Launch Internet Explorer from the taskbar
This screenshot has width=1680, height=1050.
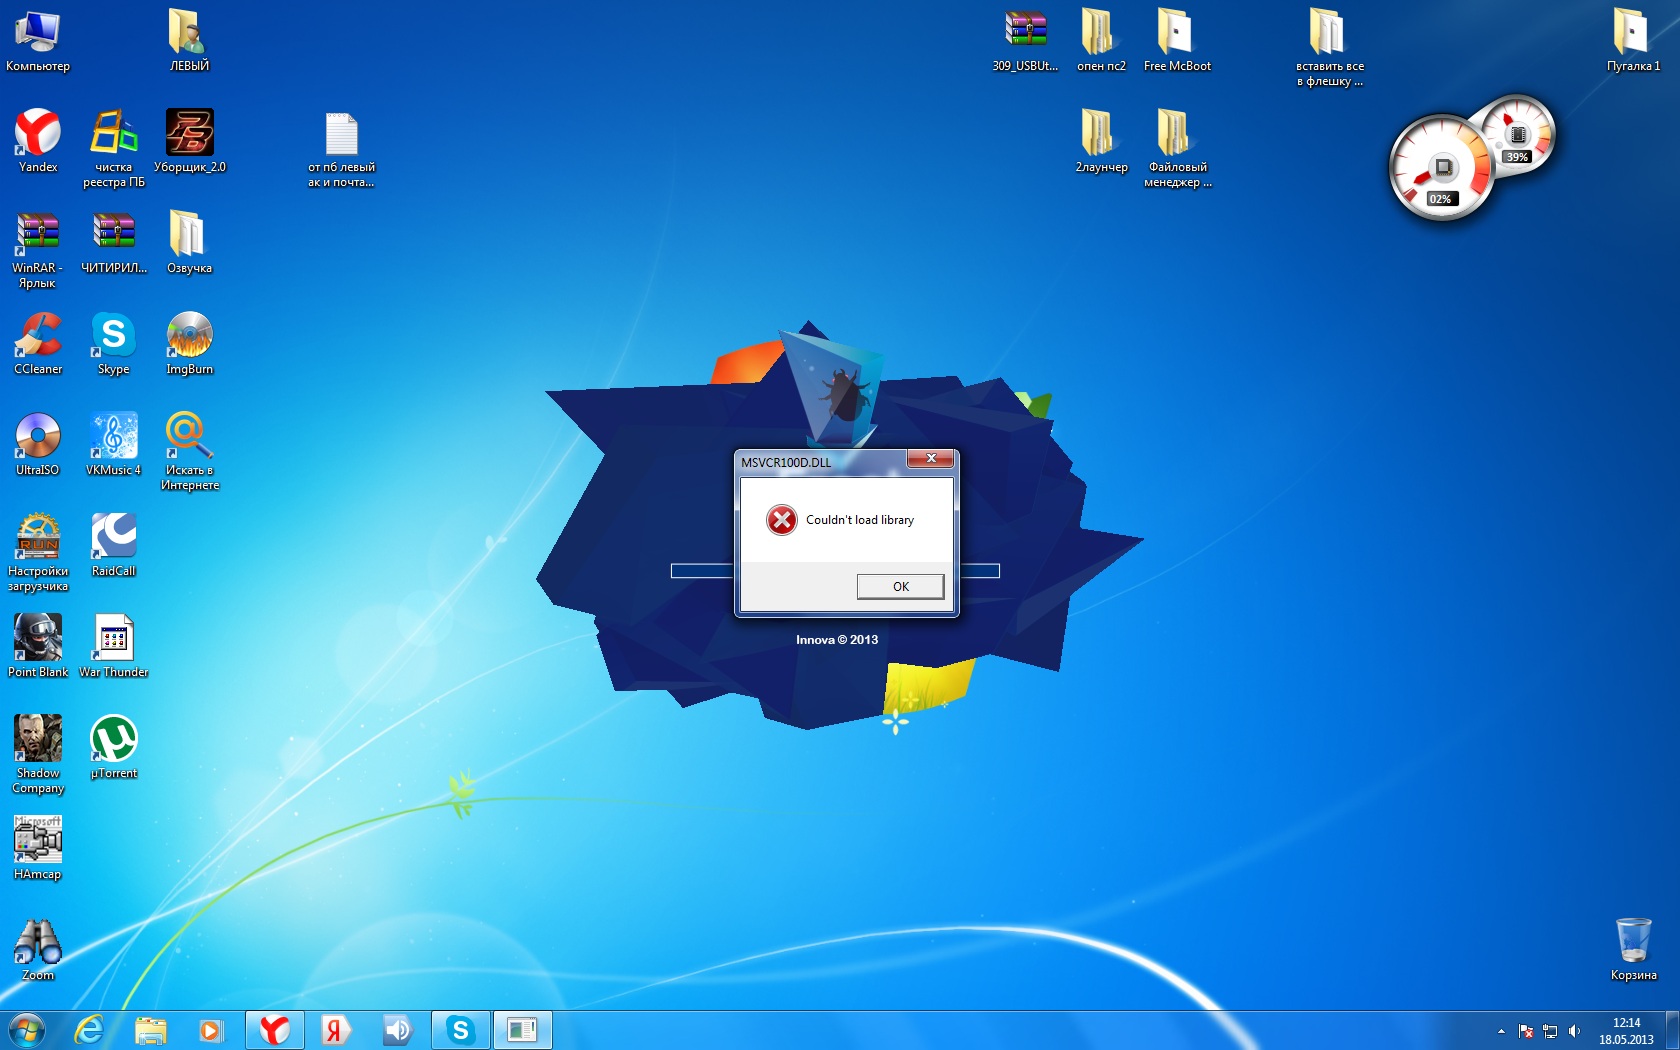89,1030
